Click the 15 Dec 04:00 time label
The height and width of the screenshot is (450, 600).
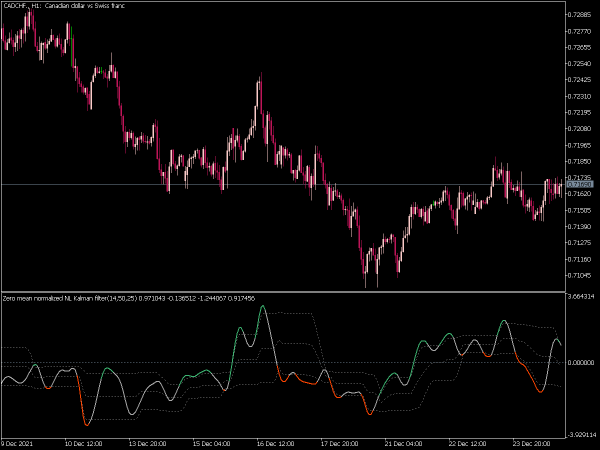point(211,444)
